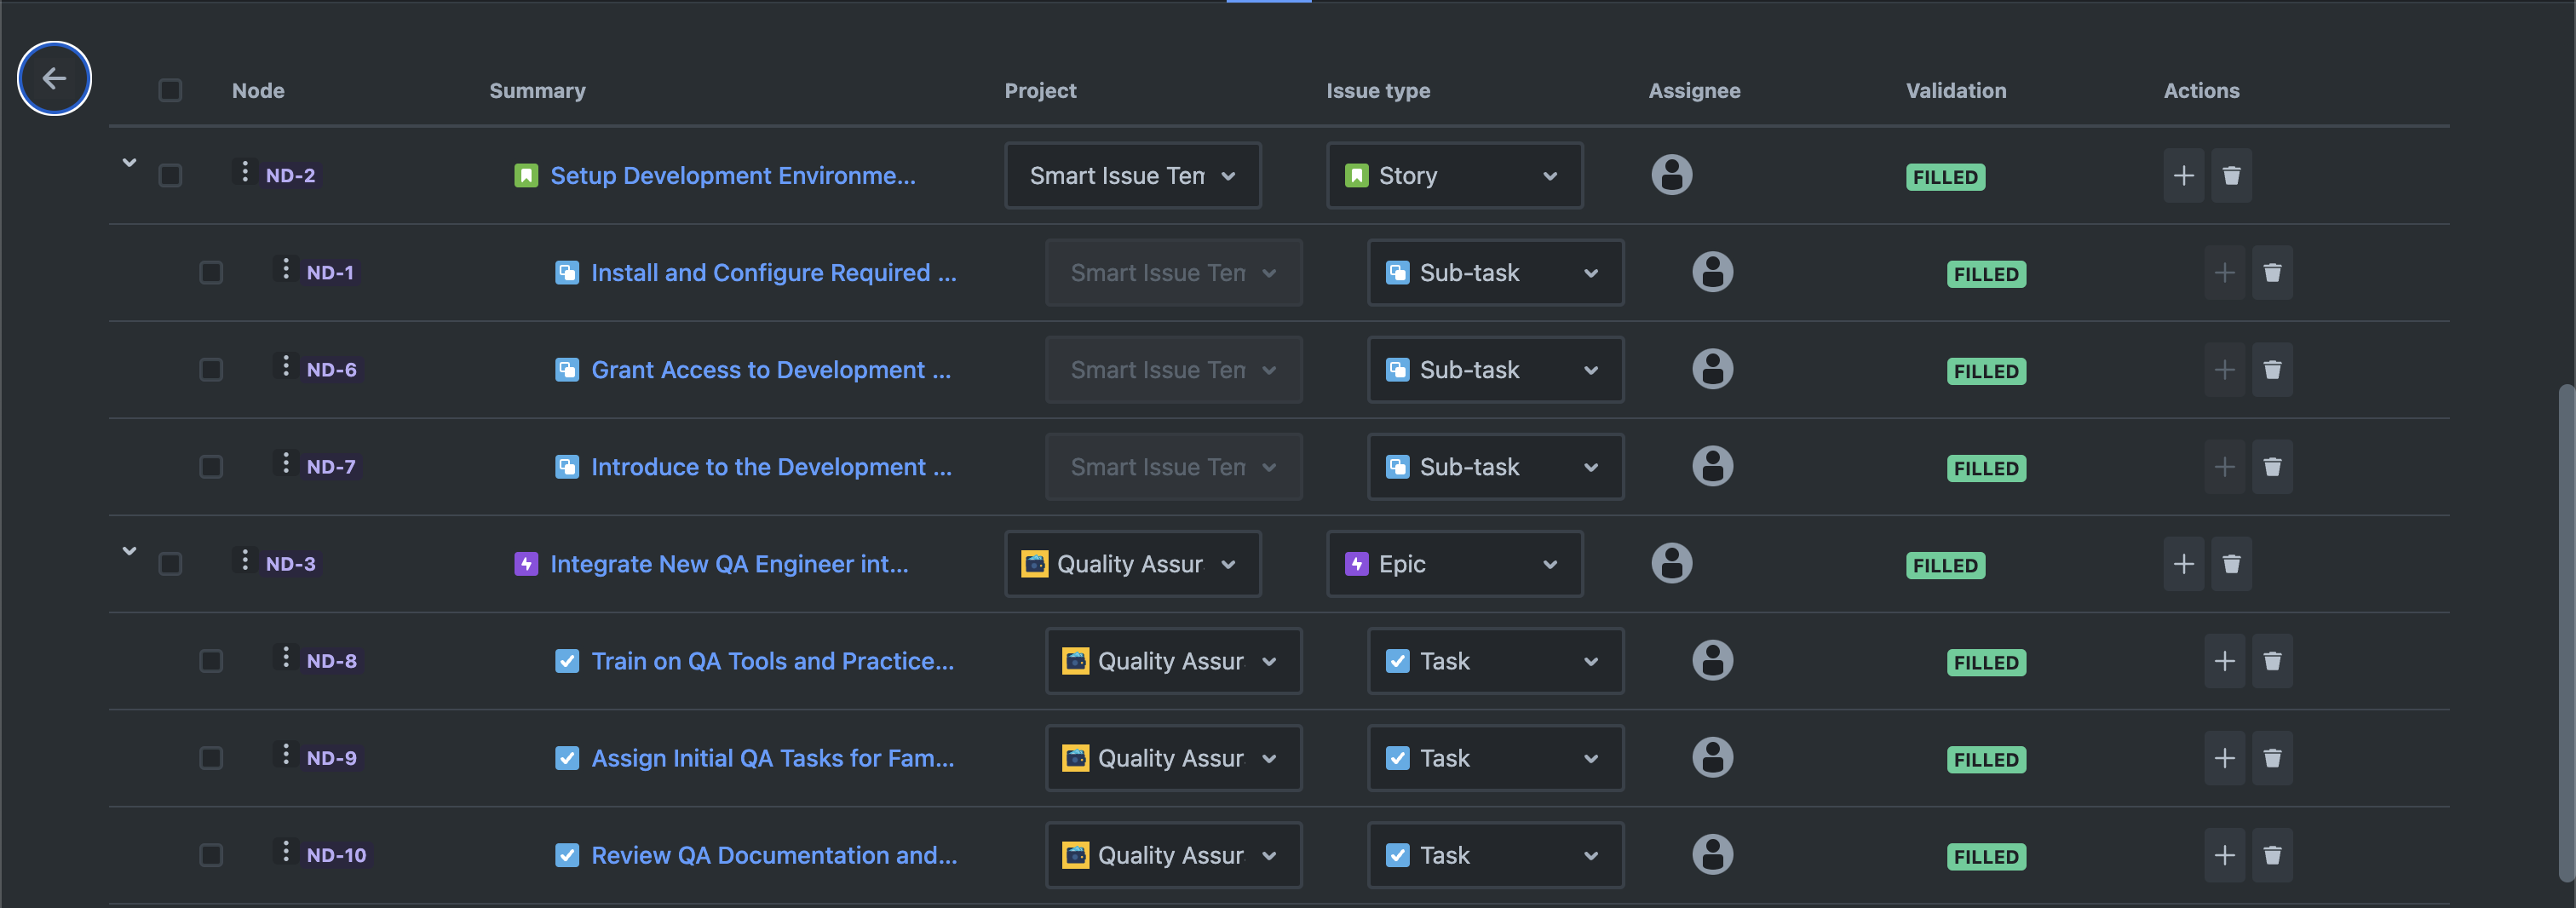Viewport: 2576px width, 908px height.
Task: Click the assignee avatar for ND-8
Action: [1712, 661]
